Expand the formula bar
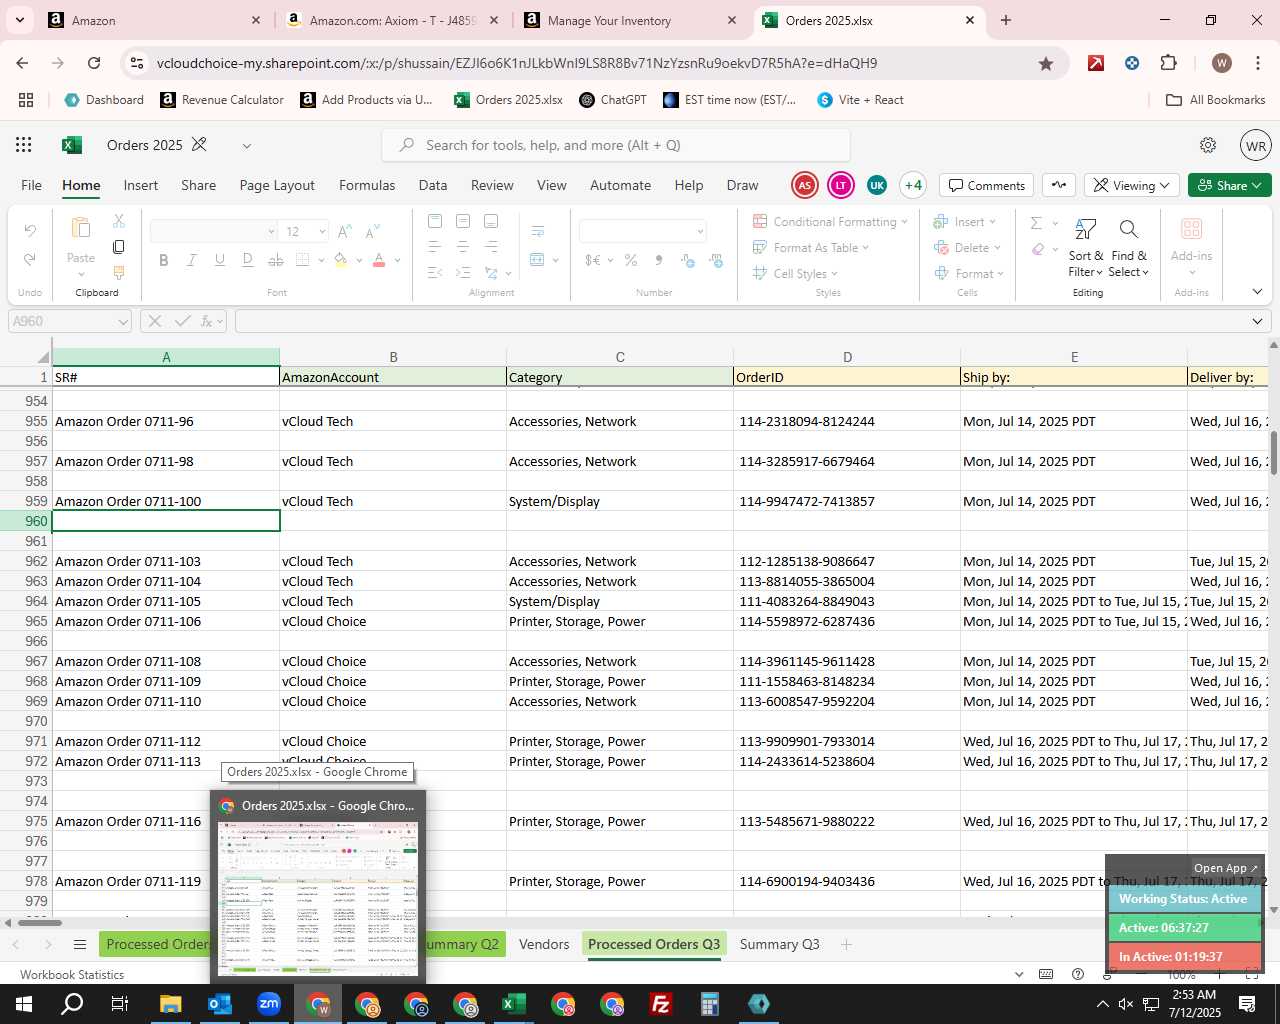The height and width of the screenshot is (1024, 1280). pyautogui.click(x=1257, y=321)
